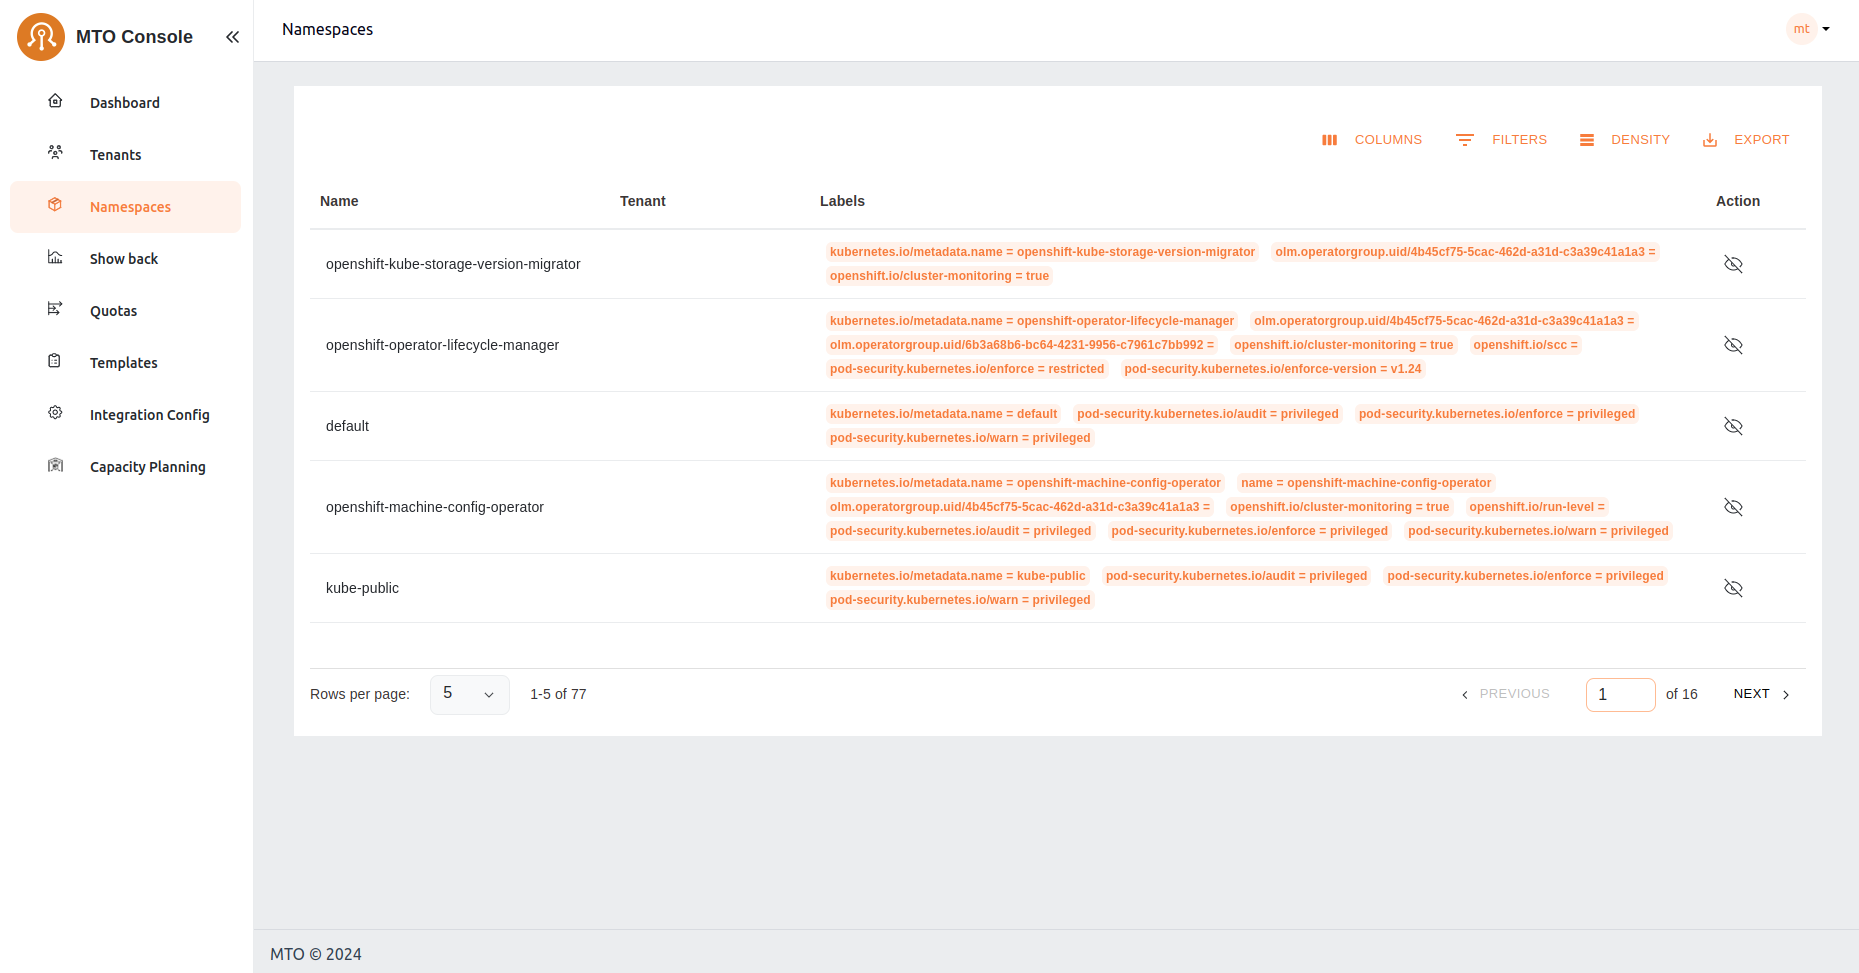Screen dimensions: 1859x973
Task: Open the mt user account dropdown
Action: (x=1808, y=29)
